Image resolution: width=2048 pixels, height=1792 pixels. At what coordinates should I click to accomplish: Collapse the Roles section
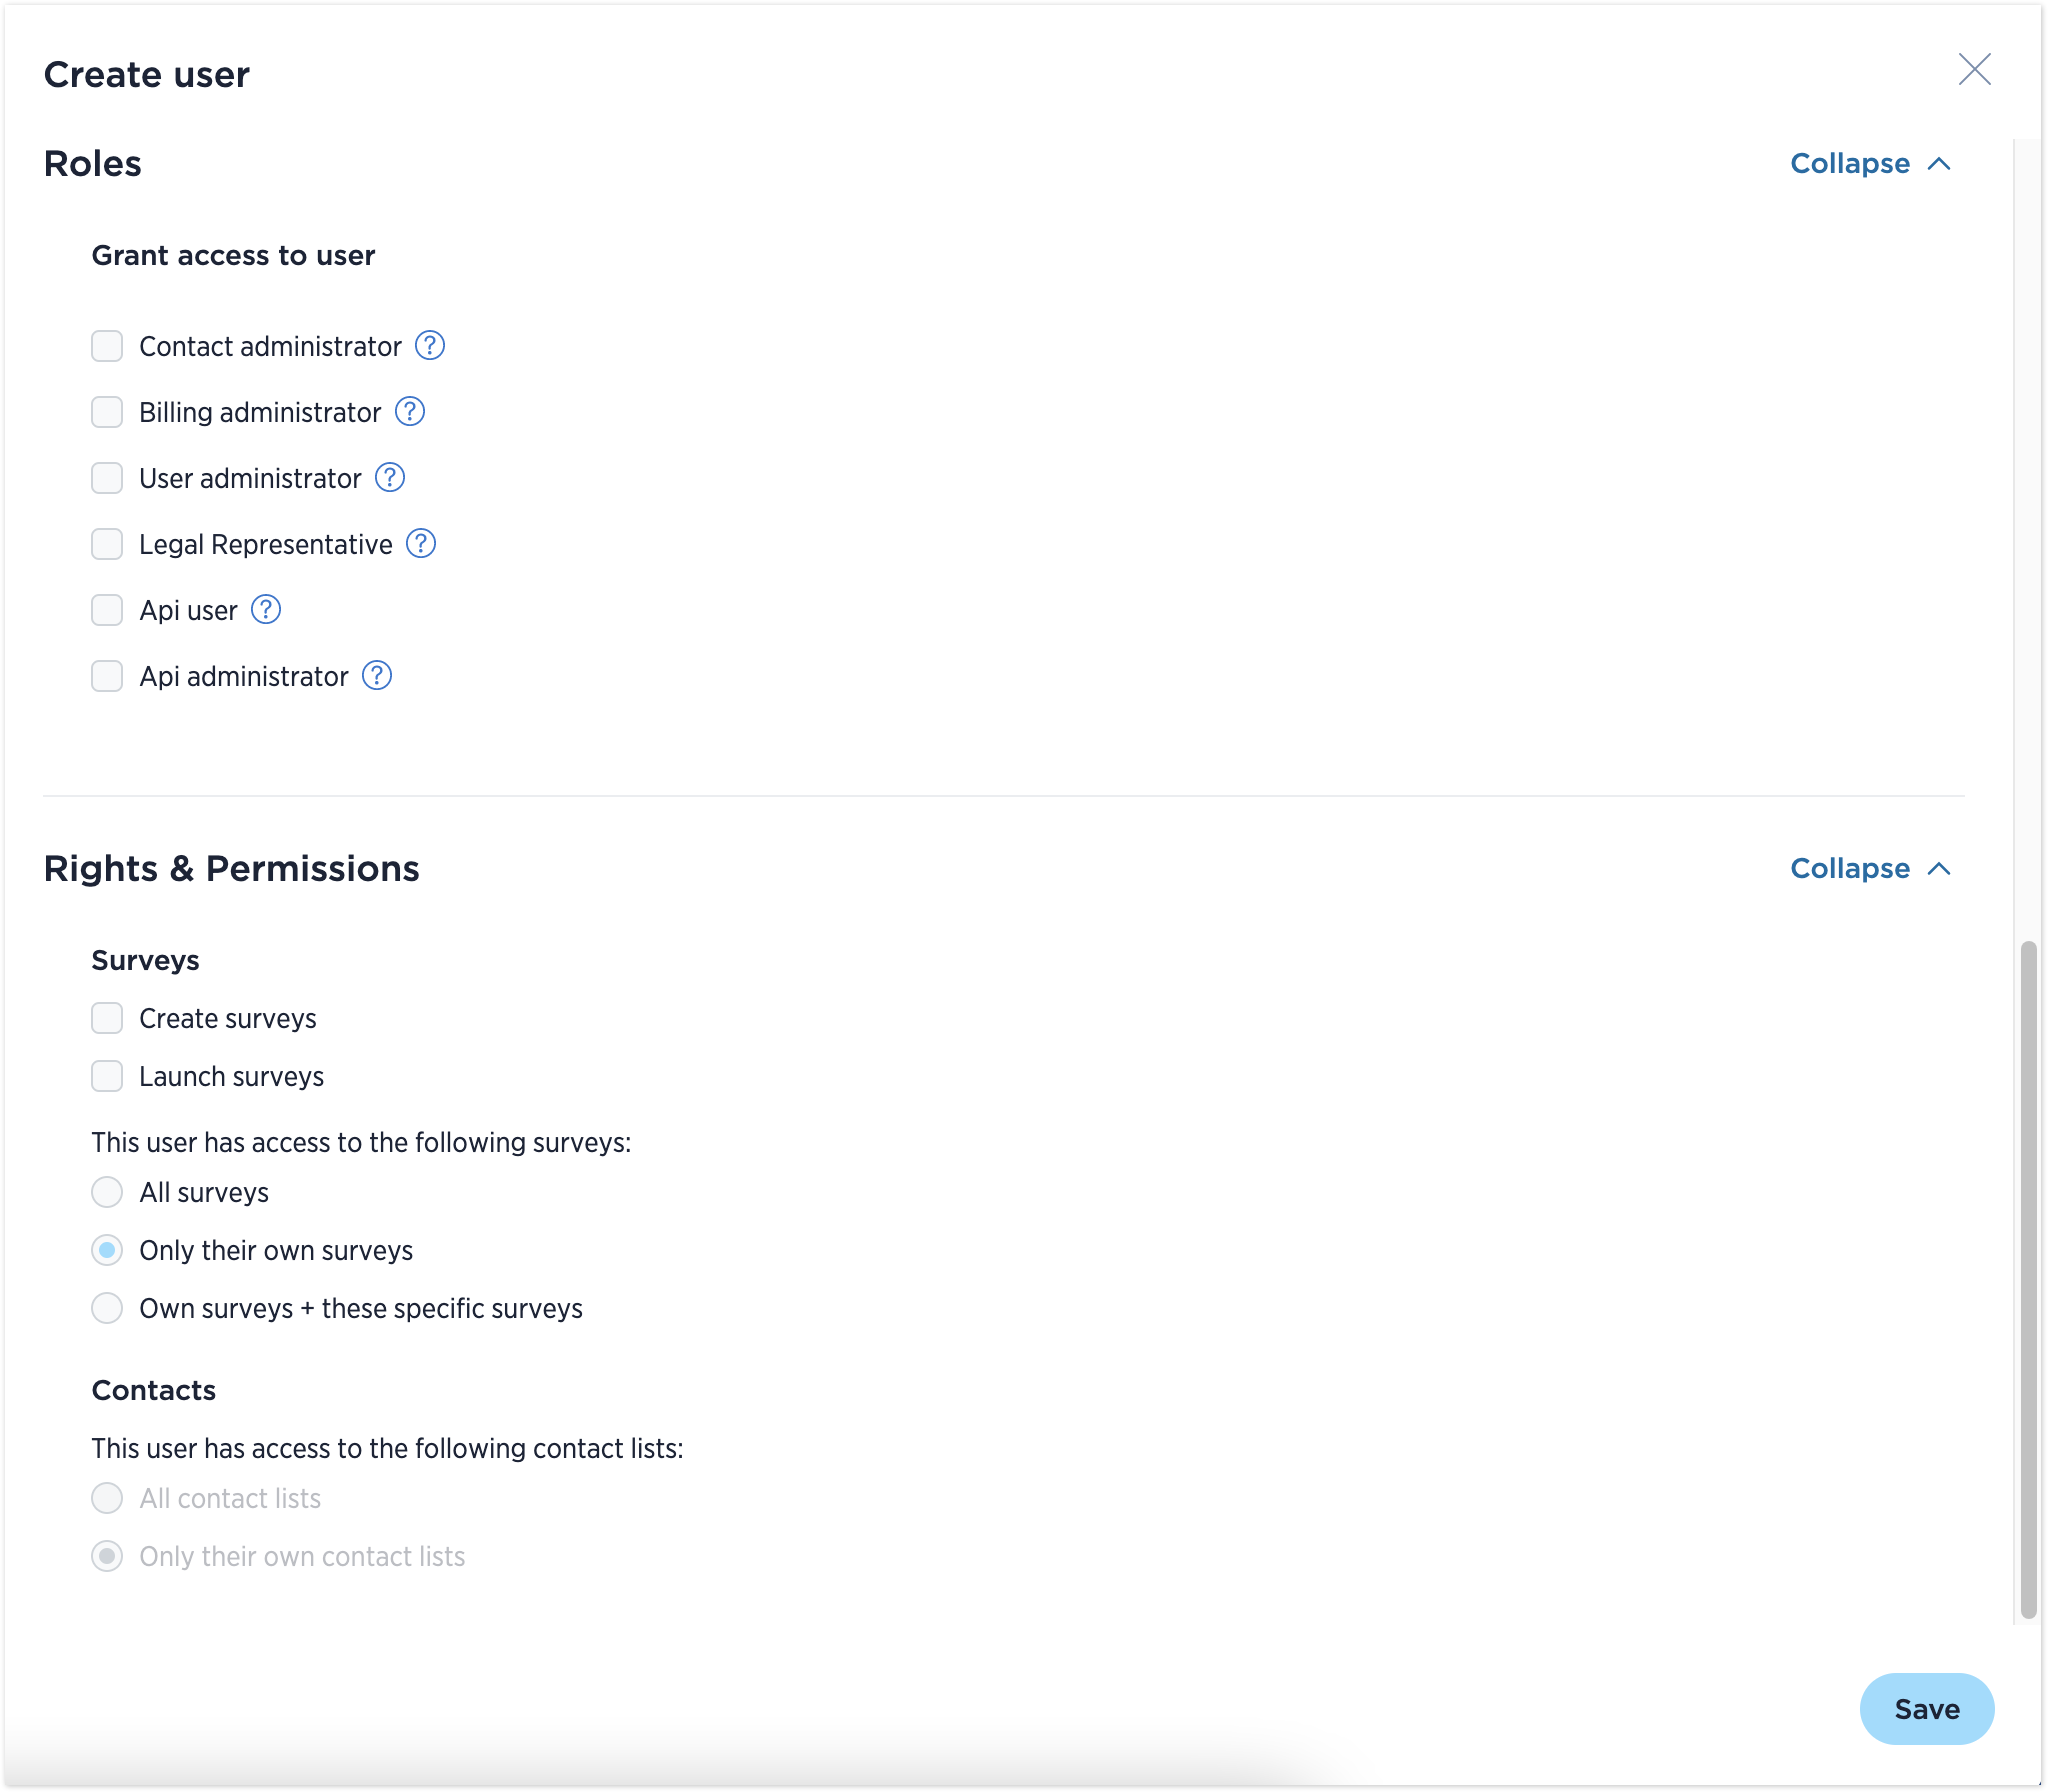tap(1871, 163)
